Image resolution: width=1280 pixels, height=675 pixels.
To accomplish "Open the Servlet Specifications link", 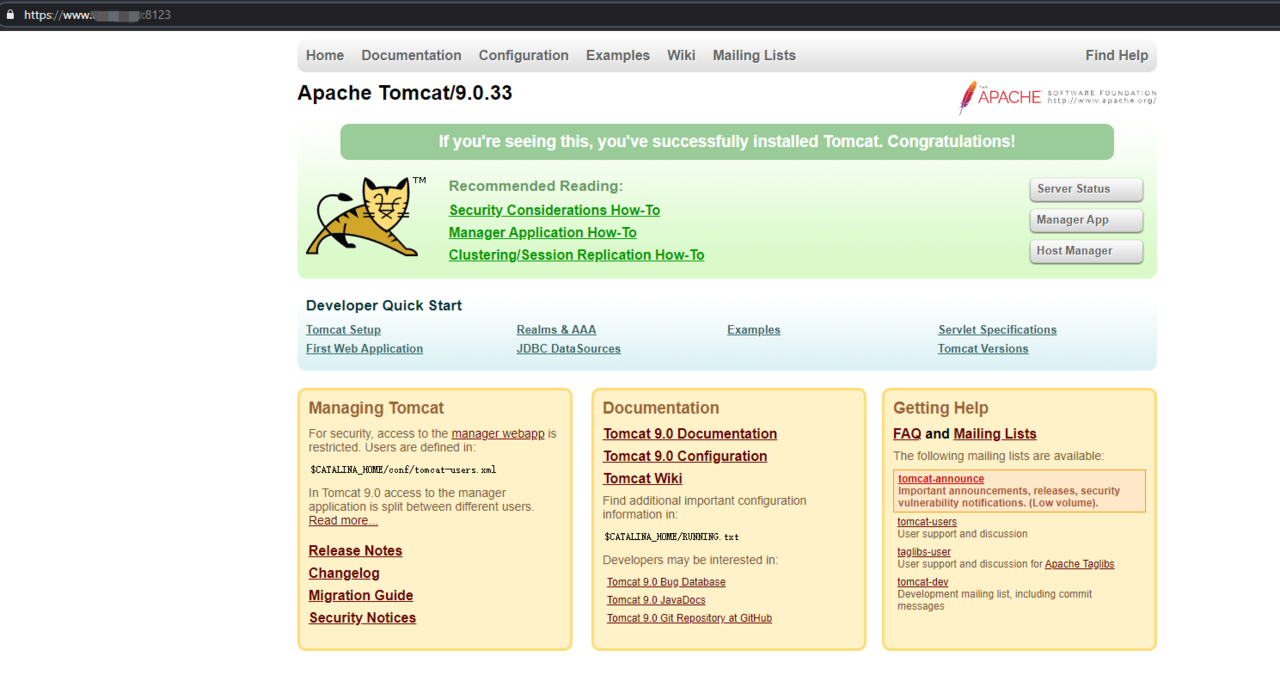I will (997, 330).
